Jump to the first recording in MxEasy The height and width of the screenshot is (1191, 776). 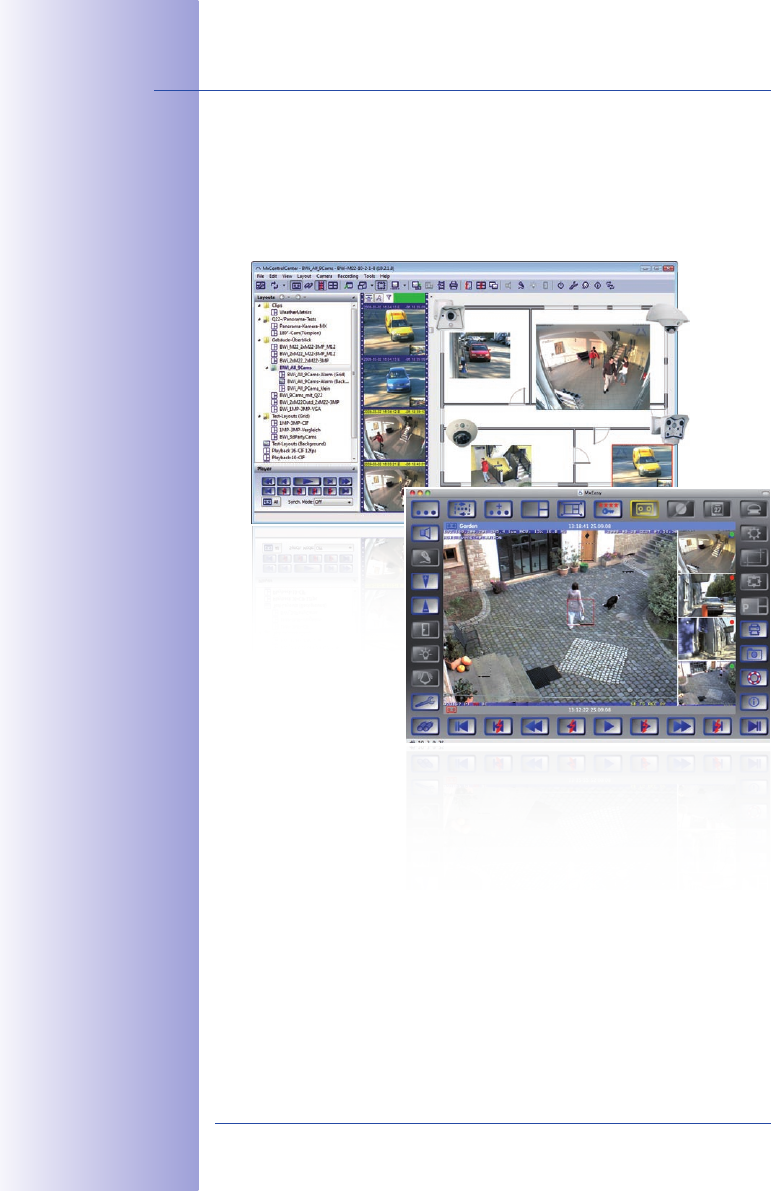coord(462,727)
